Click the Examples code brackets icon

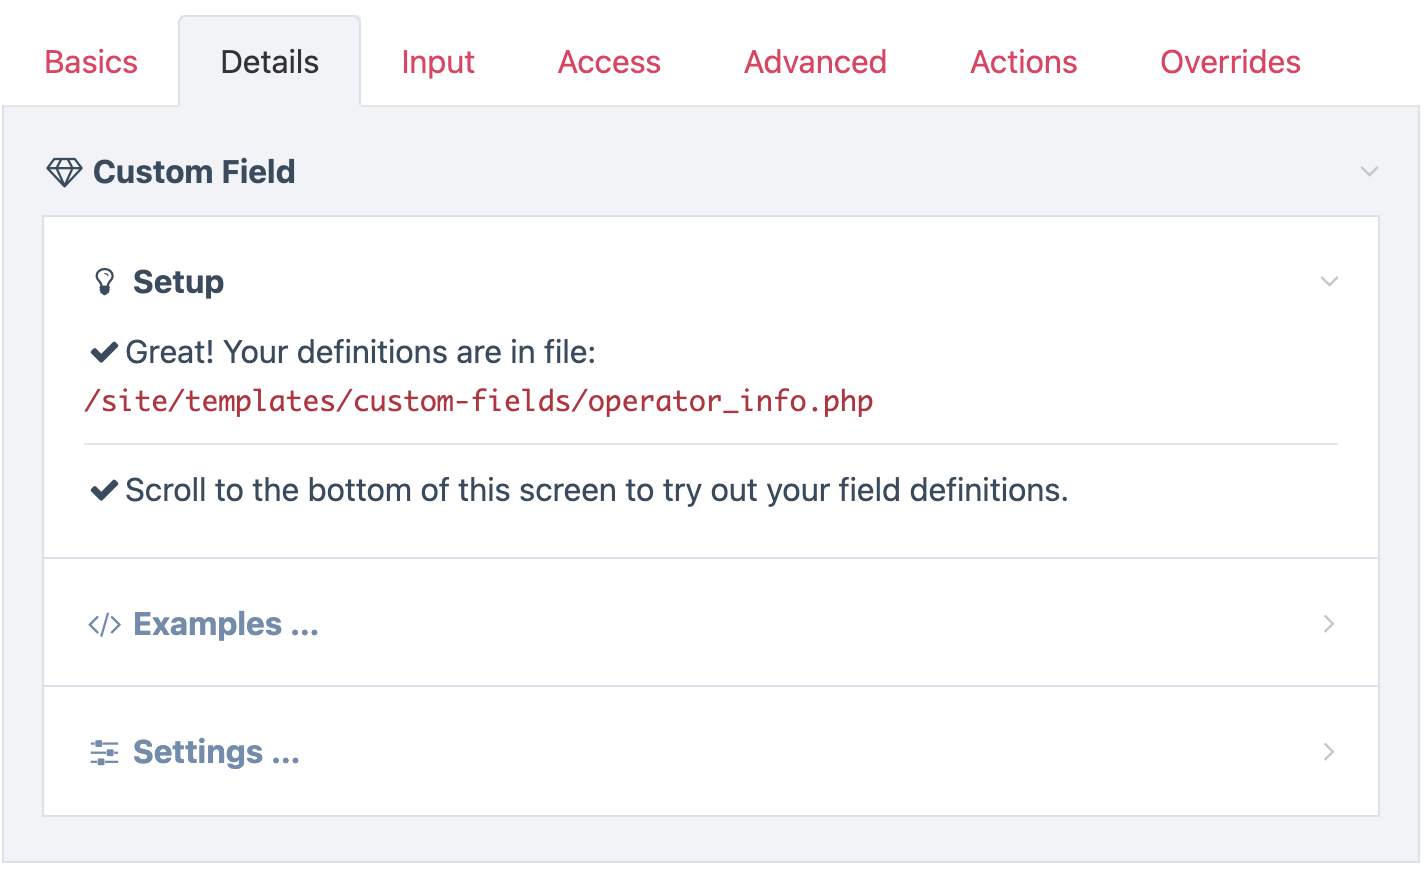click(104, 624)
